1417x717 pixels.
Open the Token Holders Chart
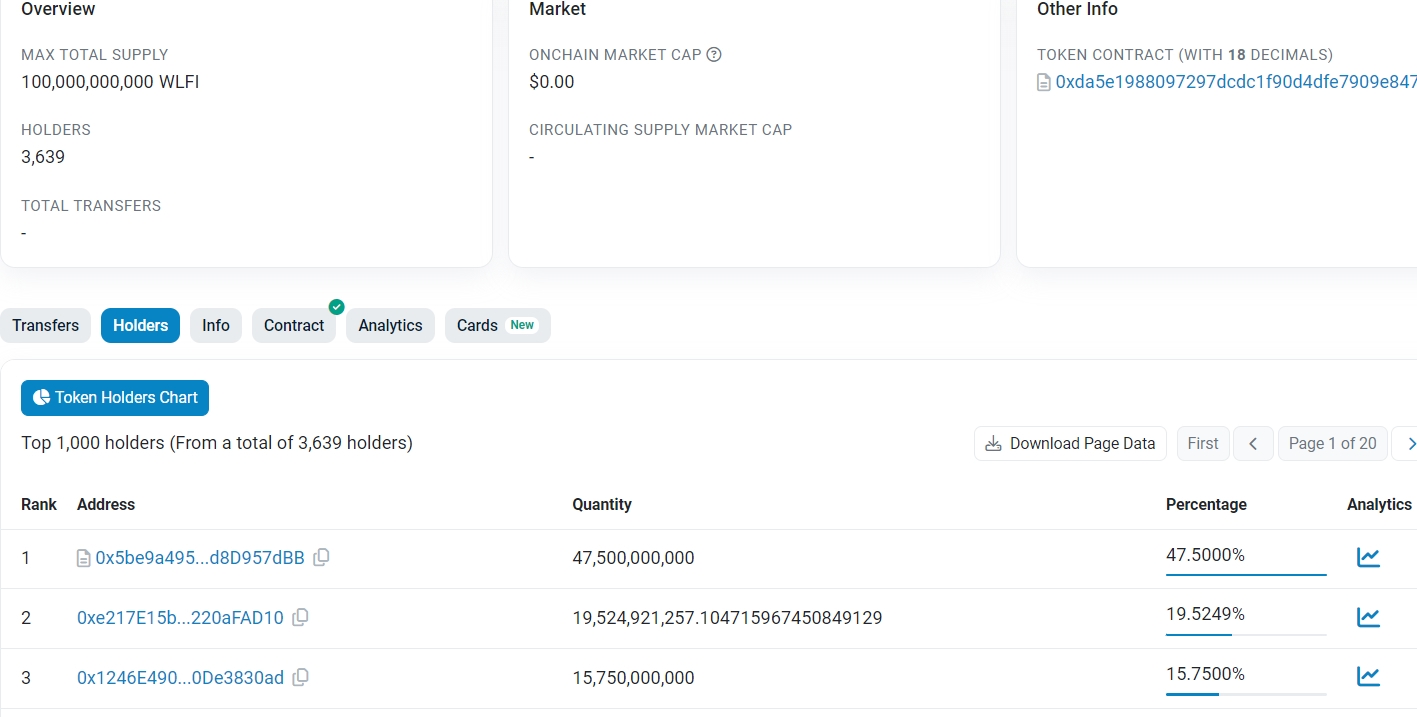[x=115, y=398]
